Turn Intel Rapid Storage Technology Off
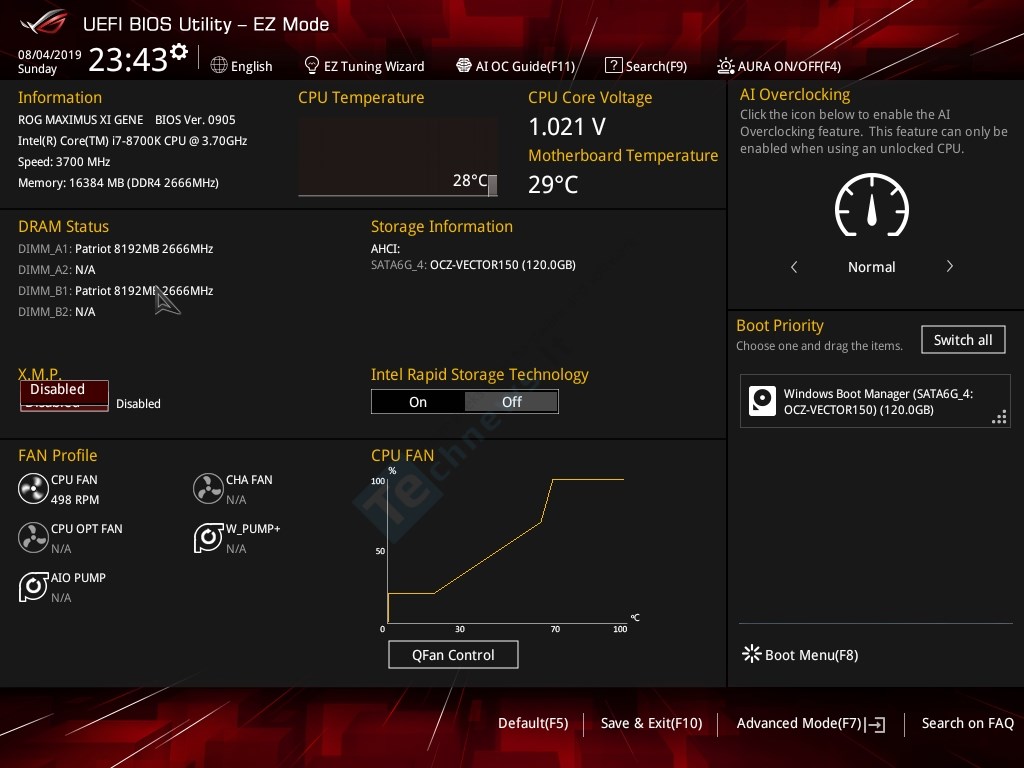The width and height of the screenshot is (1024, 768). pos(511,402)
